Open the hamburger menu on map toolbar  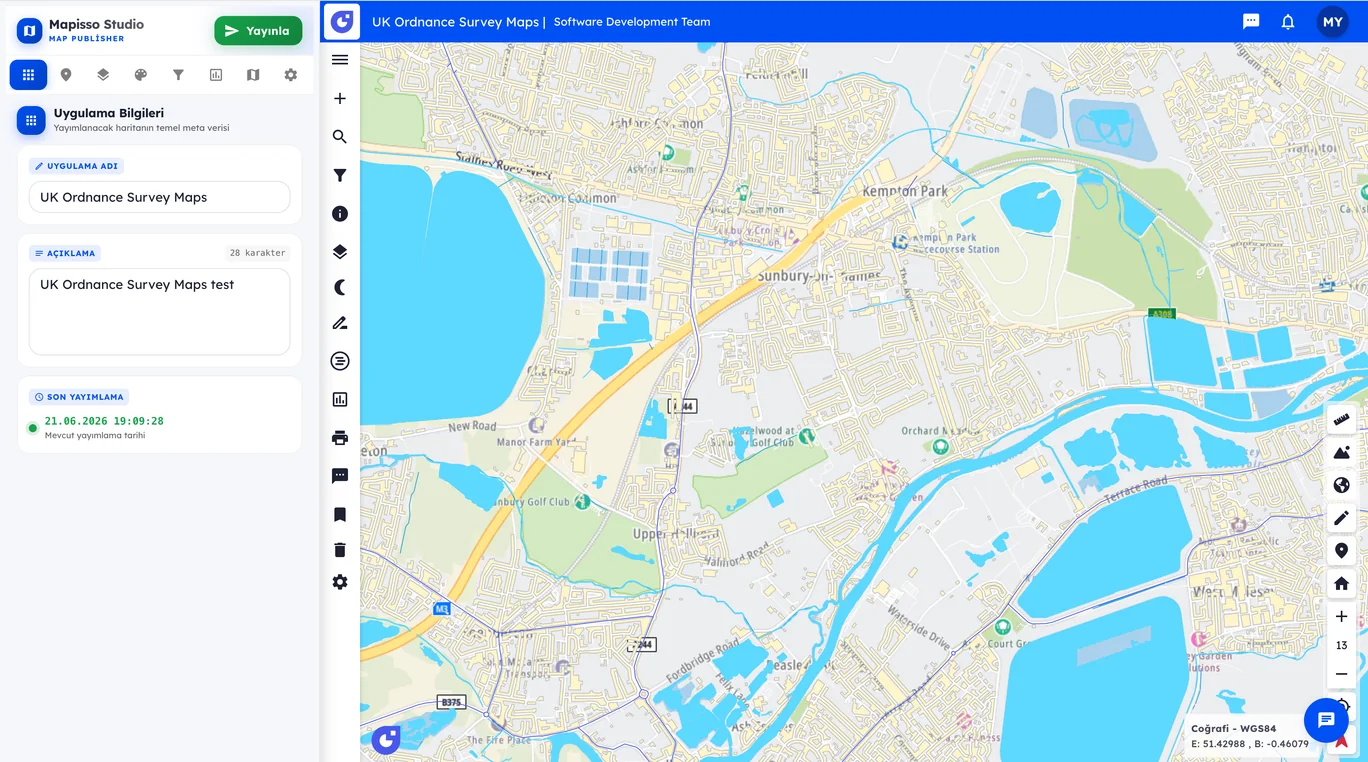(x=340, y=60)
